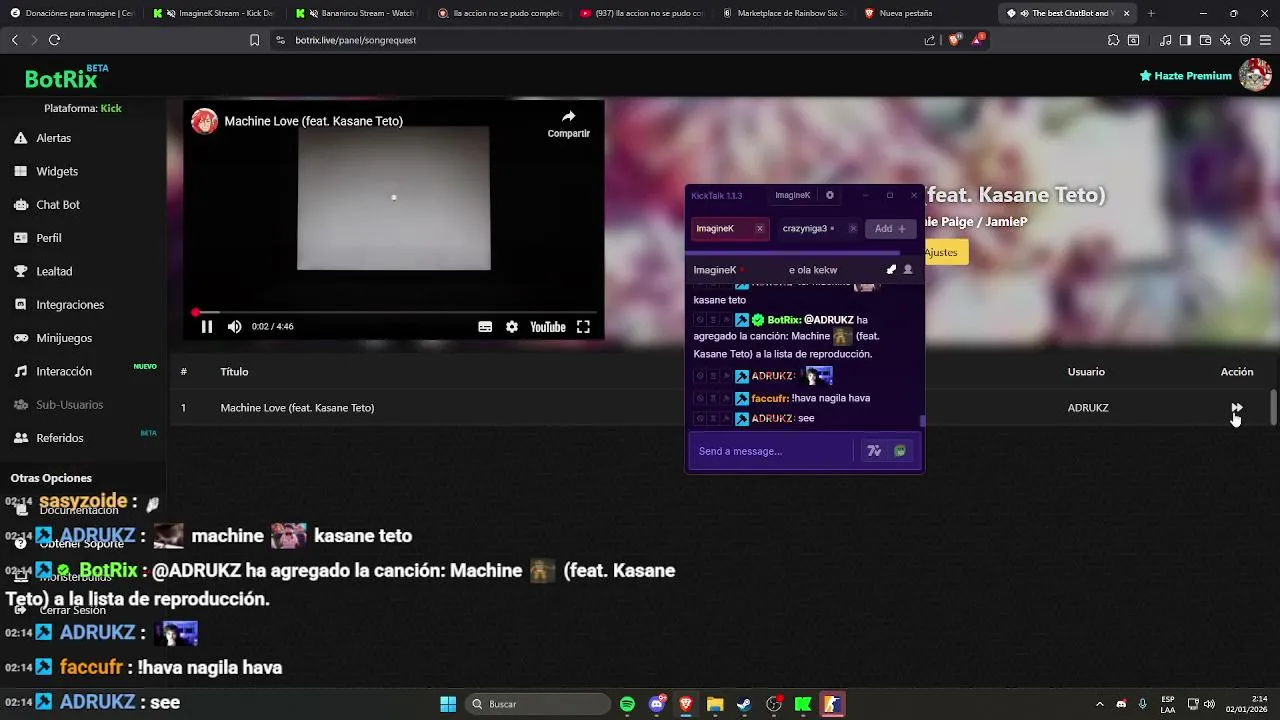
Task: Pause the YouTube video player
Action: [206, 327]
